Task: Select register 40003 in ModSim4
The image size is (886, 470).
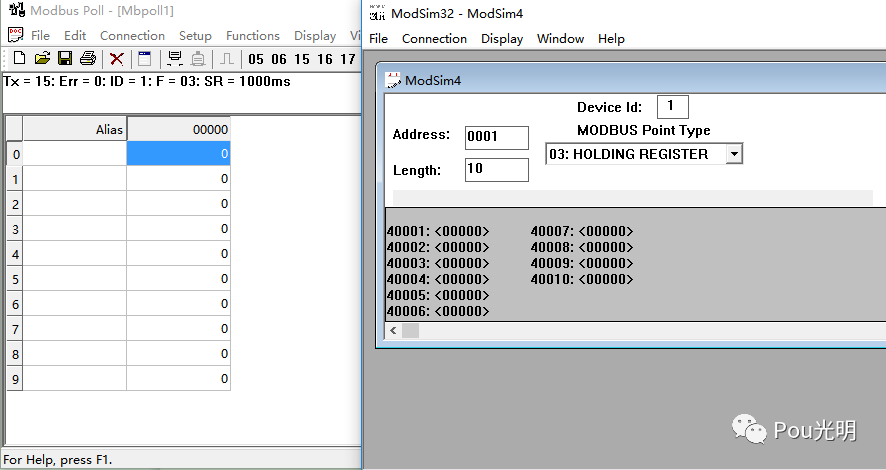Action: click(438, 263)
